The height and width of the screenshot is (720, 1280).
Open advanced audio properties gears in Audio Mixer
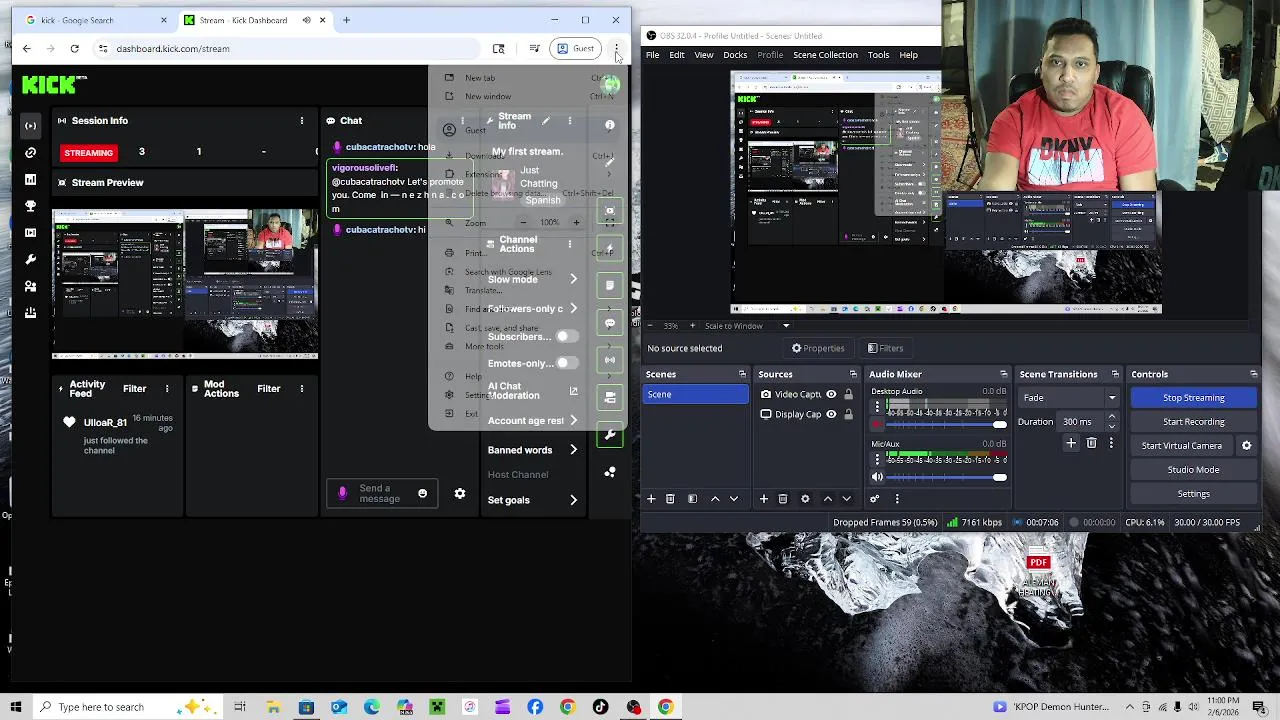tap(875, 499)
